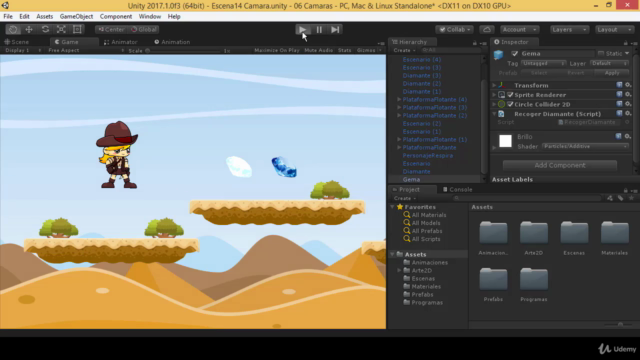Image resolution: width=640 pixels, height=360 pixels.
Task: Toggle Static checkbox
Action: coord(601,53)
